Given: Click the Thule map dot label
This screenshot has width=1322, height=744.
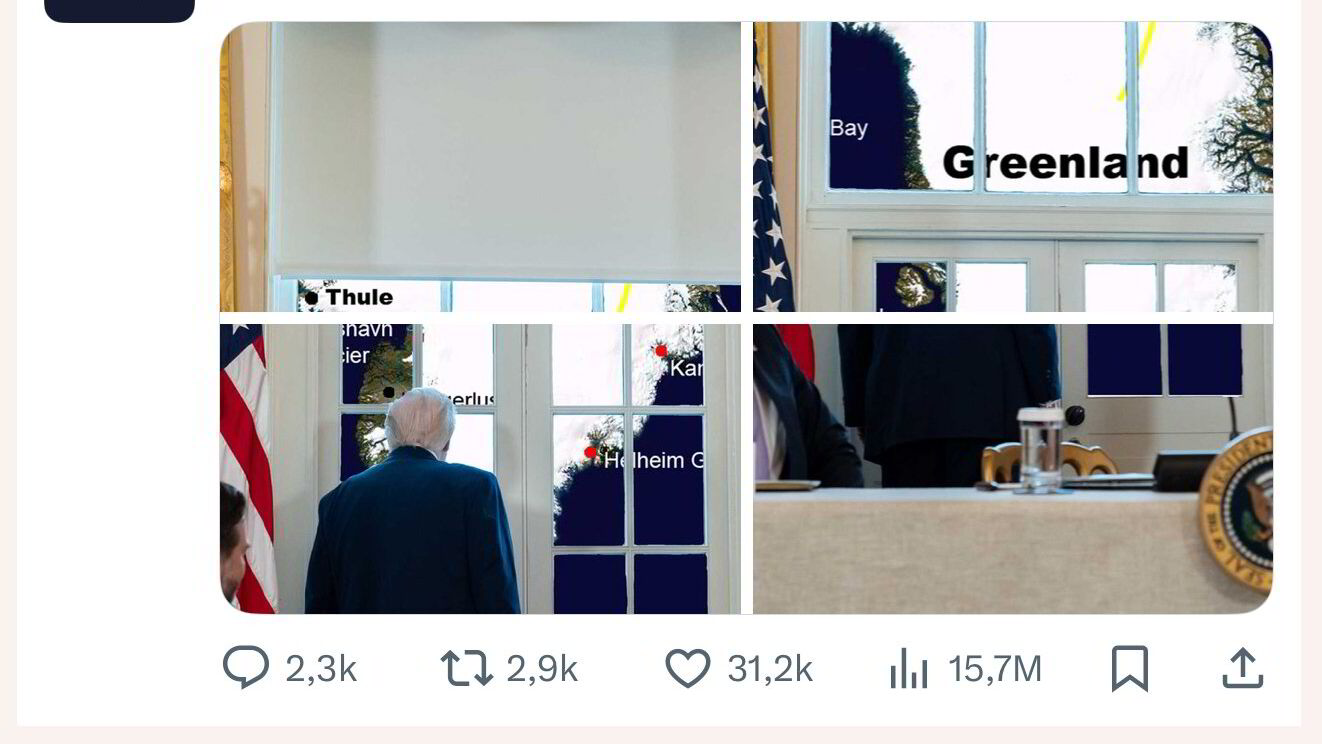Looking at the screenshot, I should click(x=349, y=297).
